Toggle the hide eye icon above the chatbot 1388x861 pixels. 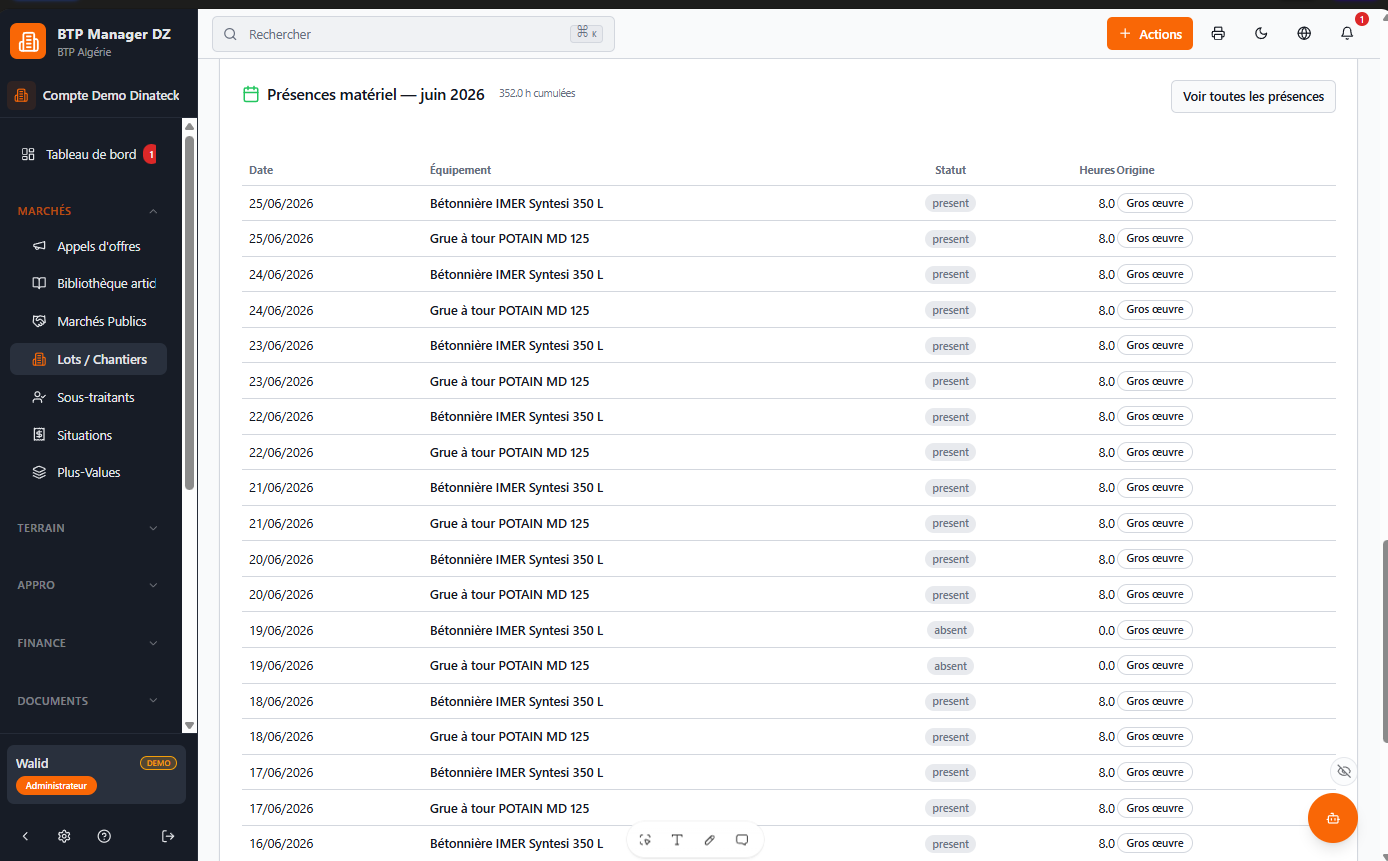coord(1344,771)
